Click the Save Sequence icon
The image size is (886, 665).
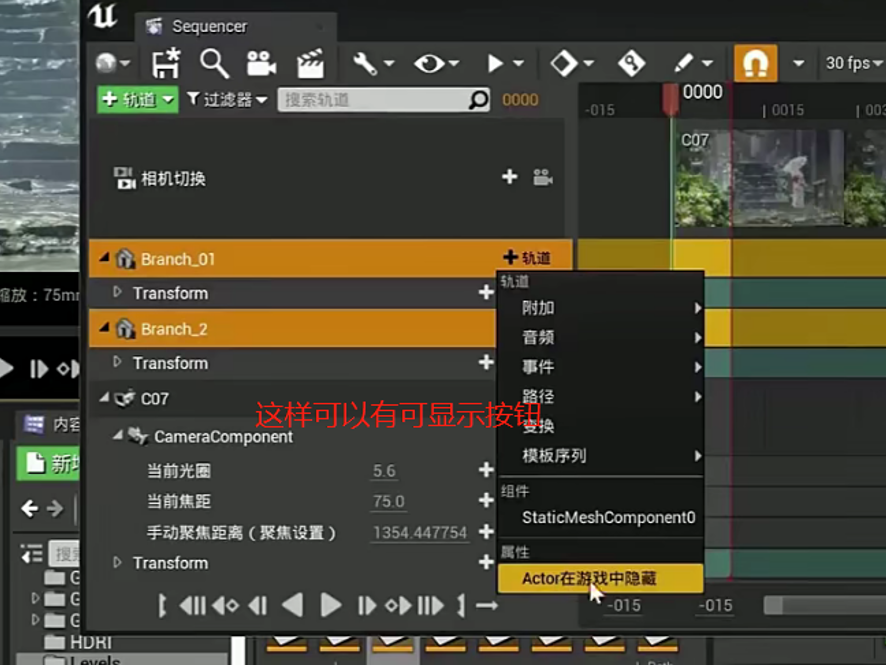[166, 62]
